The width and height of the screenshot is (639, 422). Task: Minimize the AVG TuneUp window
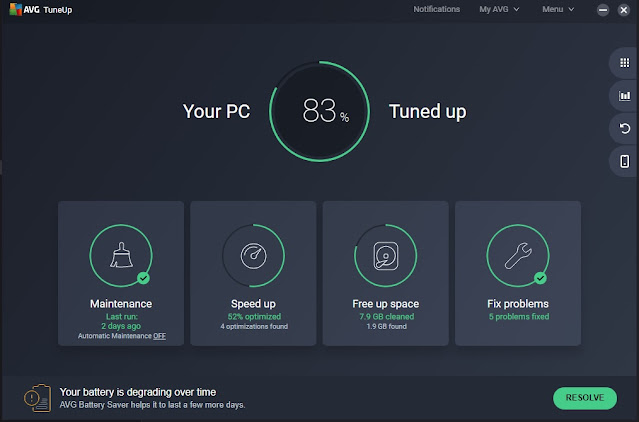[x=603, y=10]
